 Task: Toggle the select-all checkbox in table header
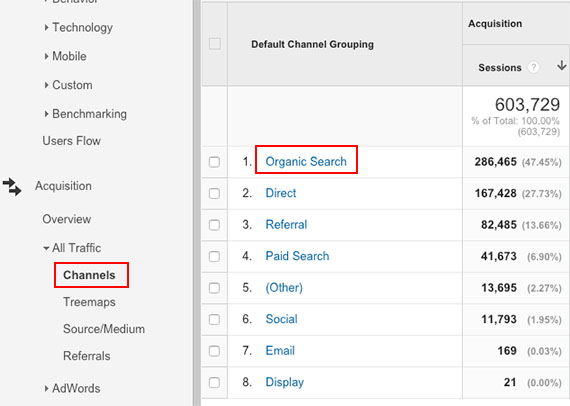pos(215,44)
